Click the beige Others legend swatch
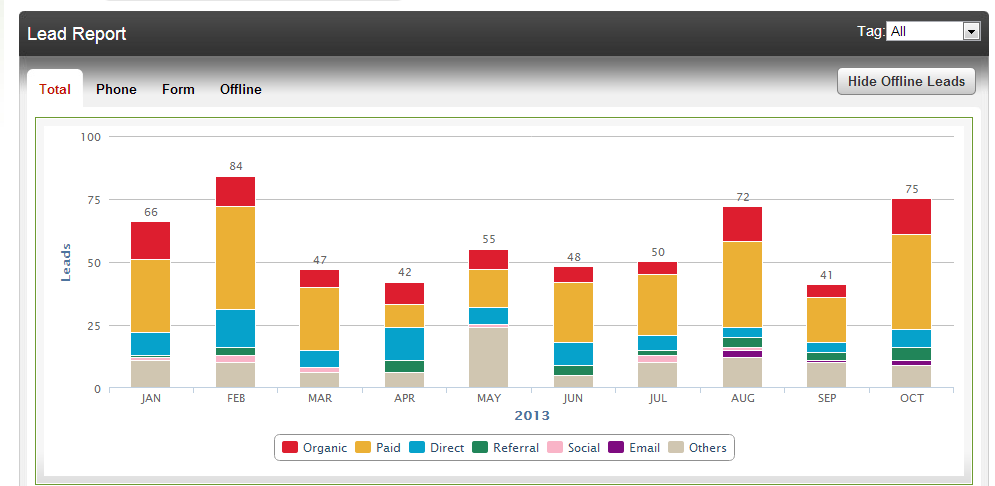This screenshot has height=486, width=995. (675, 447)
